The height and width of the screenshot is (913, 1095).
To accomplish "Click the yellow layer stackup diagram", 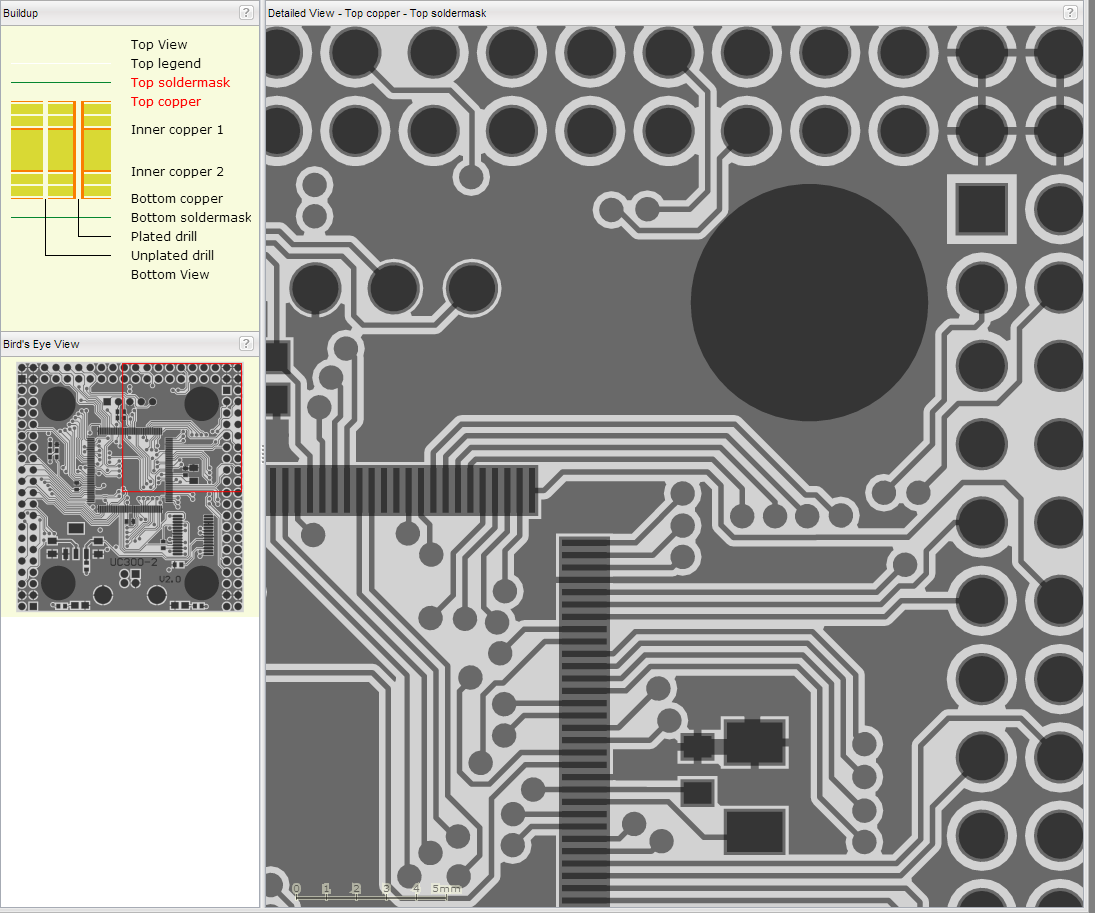I will tap(60, 150).
